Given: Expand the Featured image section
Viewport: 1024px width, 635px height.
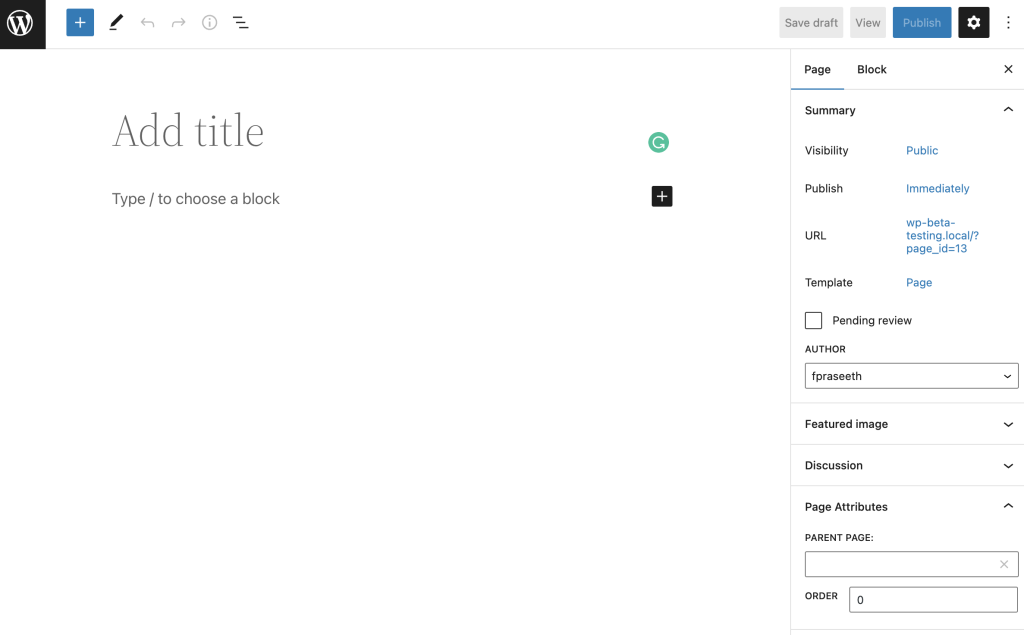Looking at the screenshot, I should coord(906,424).
